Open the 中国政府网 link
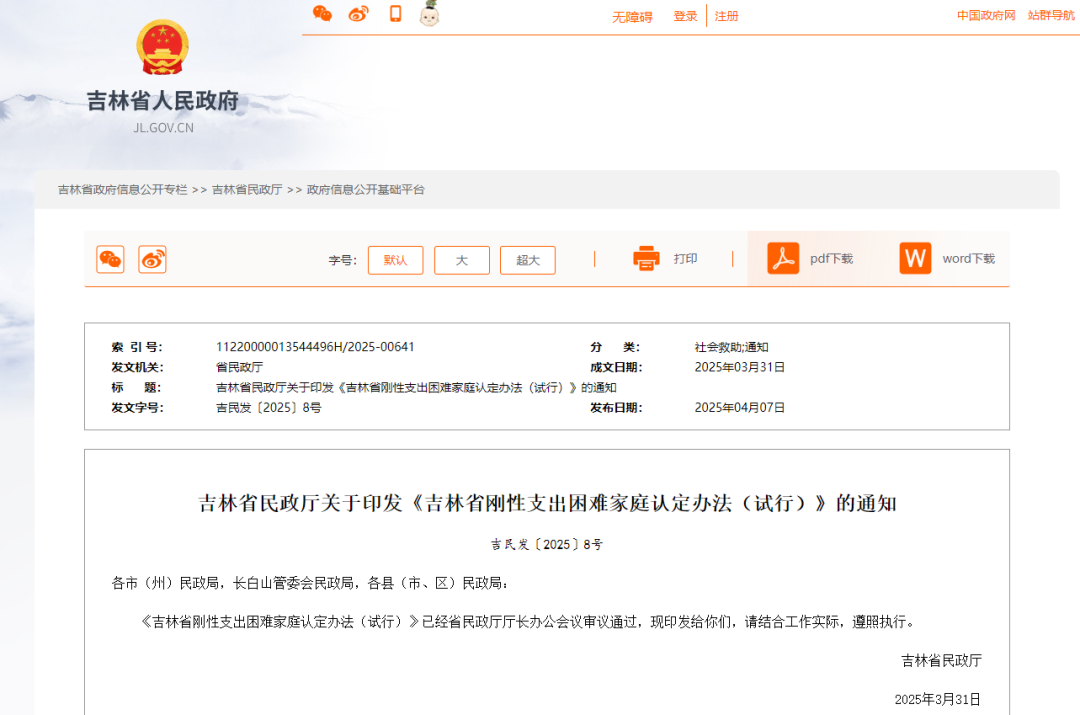Image resolution: width=1080 pixels, height=715 pixels. click(x=985, y=15)
